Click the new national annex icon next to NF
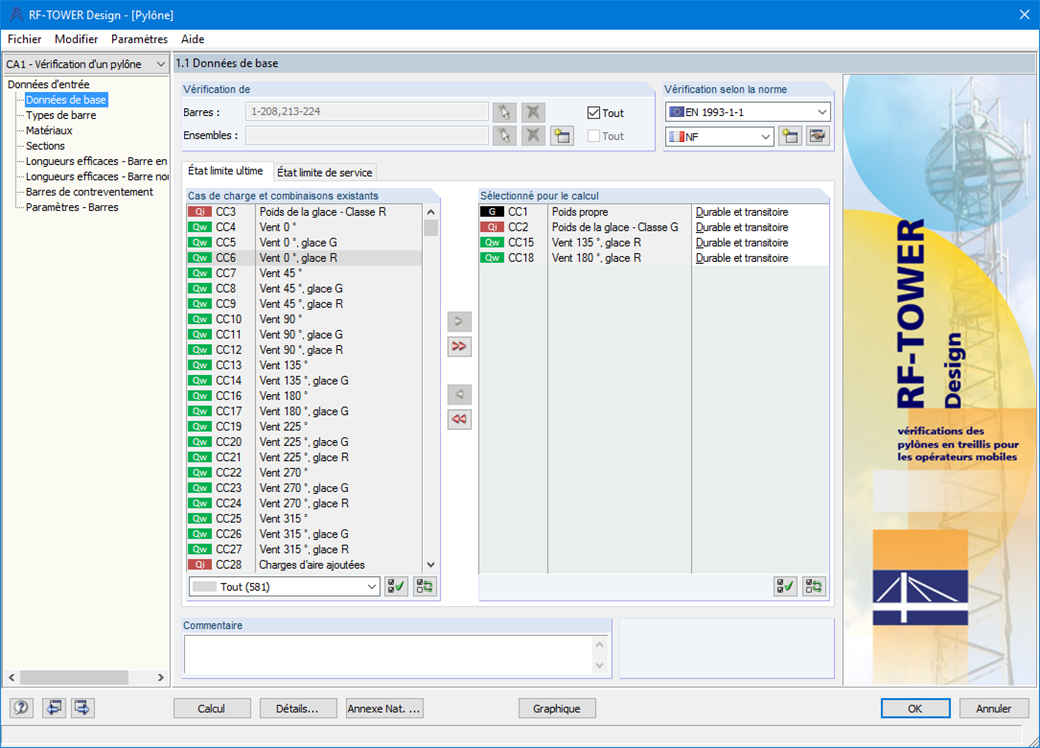The width and height of the screenshot is (1040, 748). pyautogui.click(x=790, y=136)
